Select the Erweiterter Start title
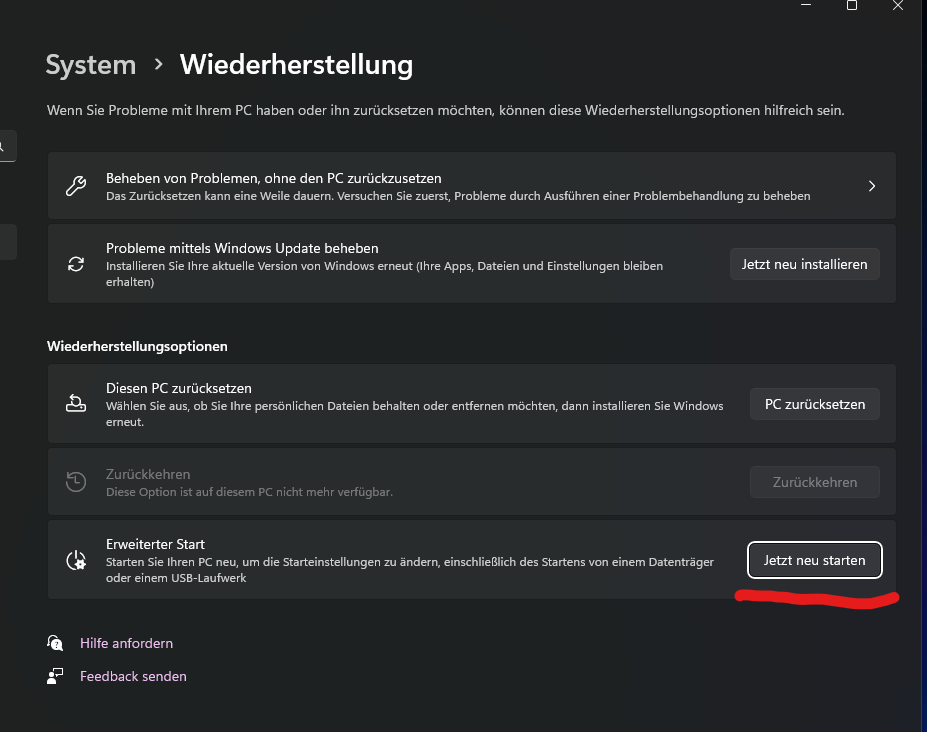 click(x=155, y=544)
